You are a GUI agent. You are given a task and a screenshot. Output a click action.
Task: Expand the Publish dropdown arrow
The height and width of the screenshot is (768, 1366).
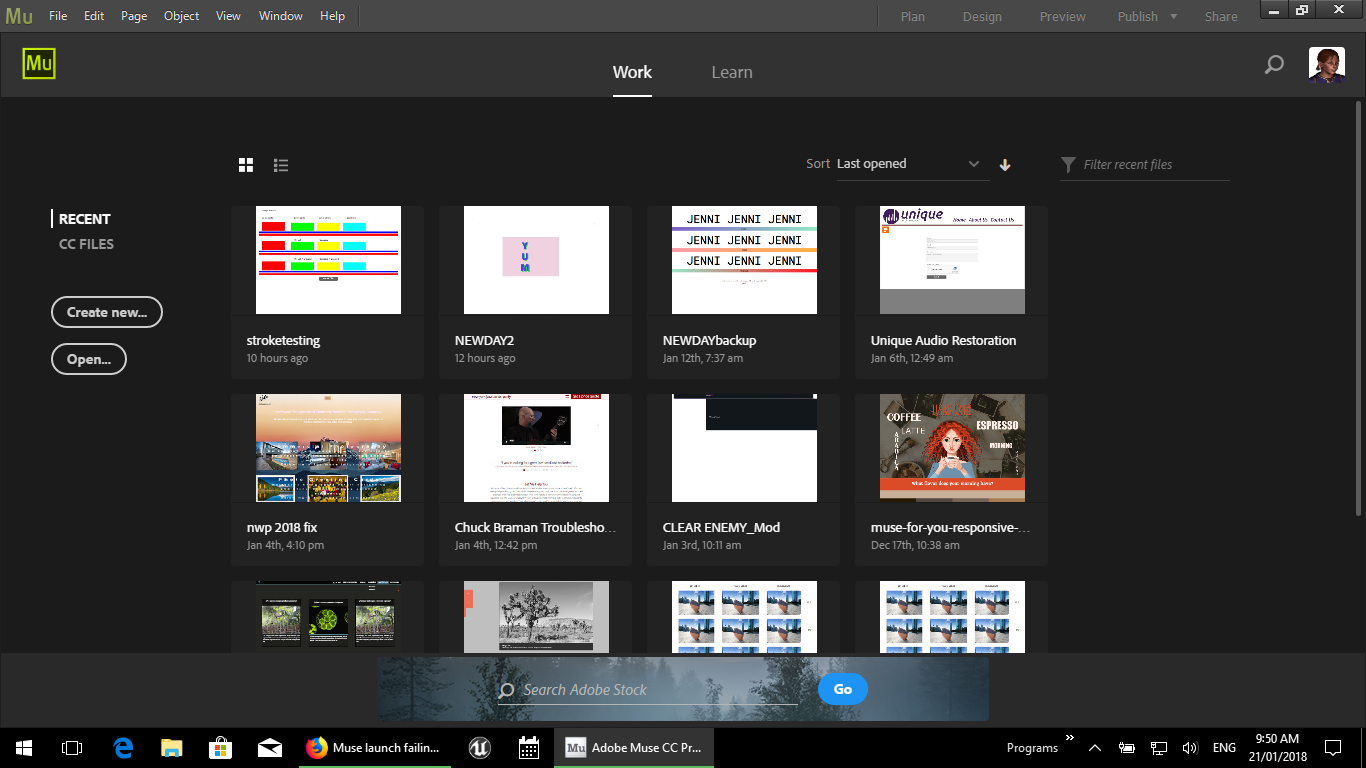tap(1174, 16)
